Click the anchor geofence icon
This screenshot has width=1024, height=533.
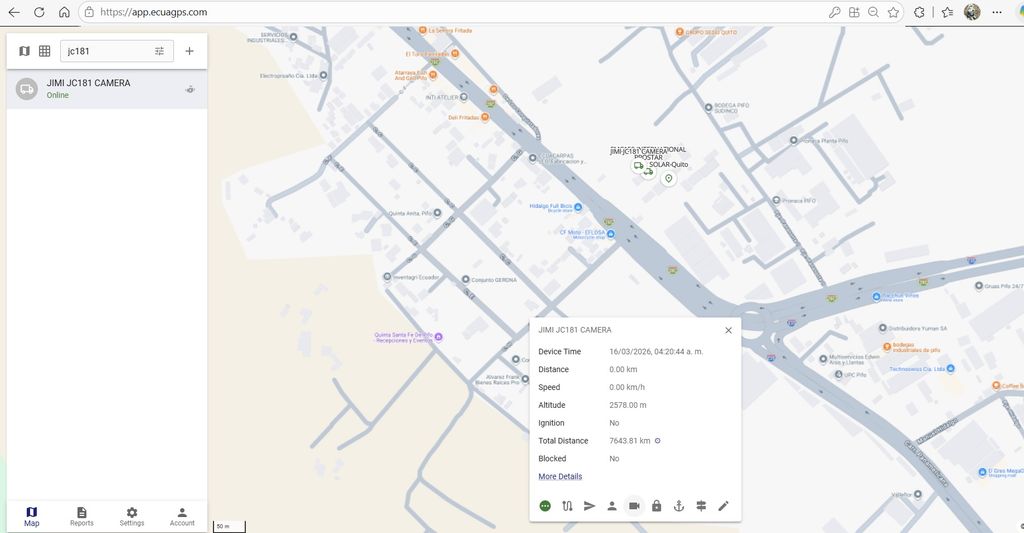[x=678, y=506]
